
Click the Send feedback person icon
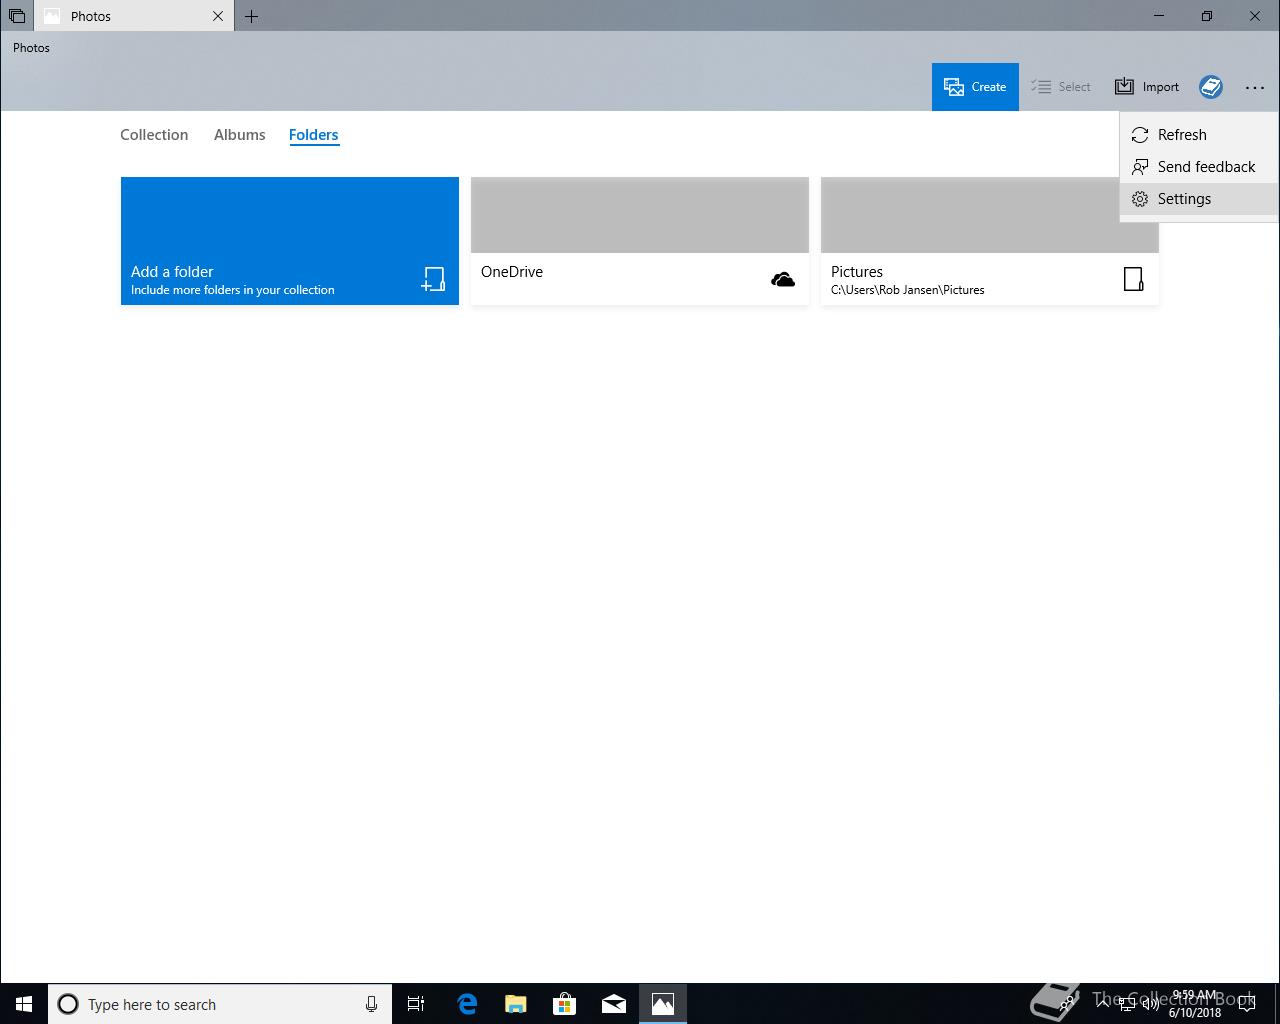(1140, 167)
